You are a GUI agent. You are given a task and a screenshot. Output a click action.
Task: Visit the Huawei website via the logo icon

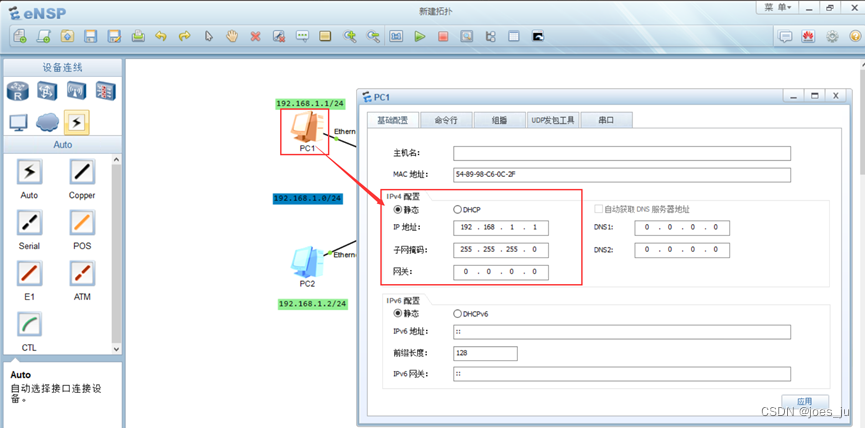[809, 37]
